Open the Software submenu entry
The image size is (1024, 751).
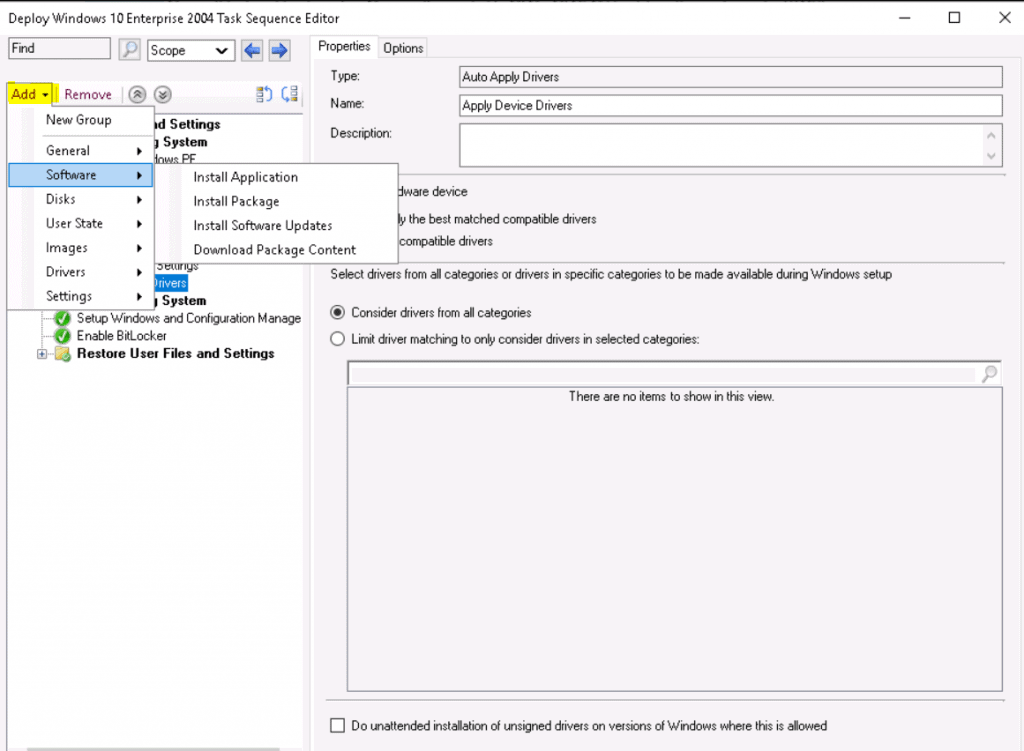tap(81, 175)
